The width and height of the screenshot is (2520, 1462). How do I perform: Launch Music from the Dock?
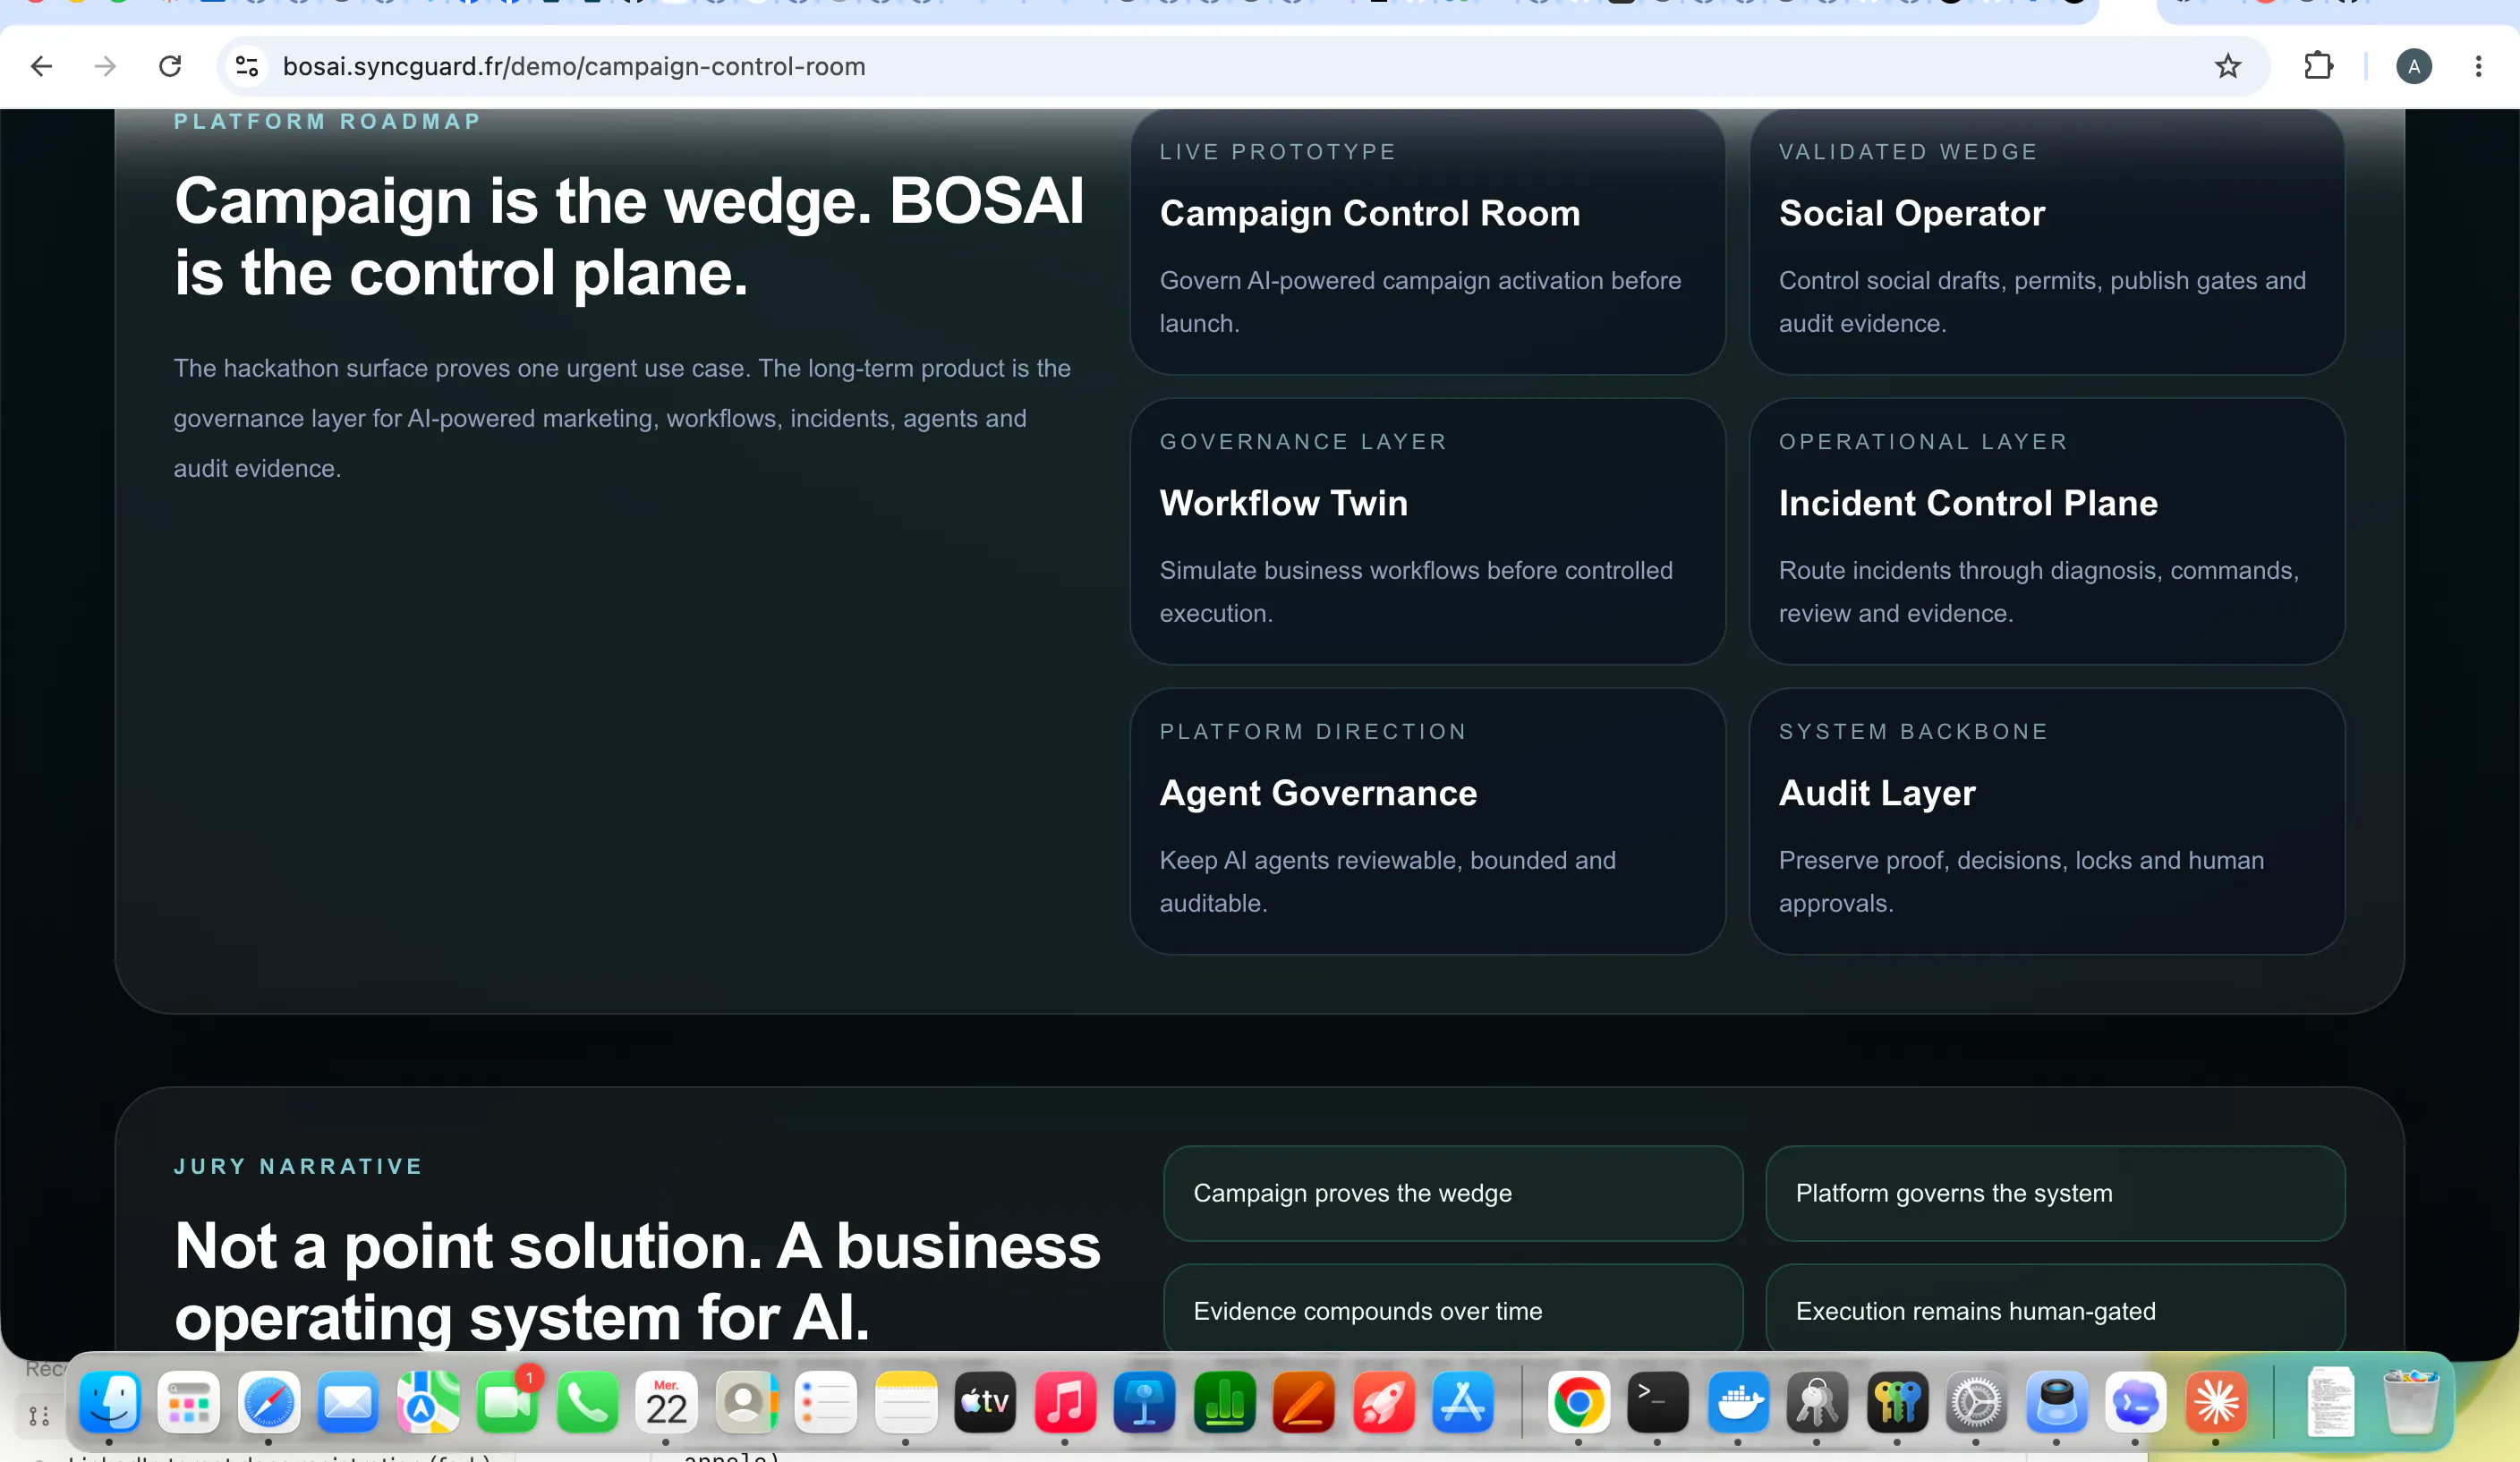click(1065, 1403)
